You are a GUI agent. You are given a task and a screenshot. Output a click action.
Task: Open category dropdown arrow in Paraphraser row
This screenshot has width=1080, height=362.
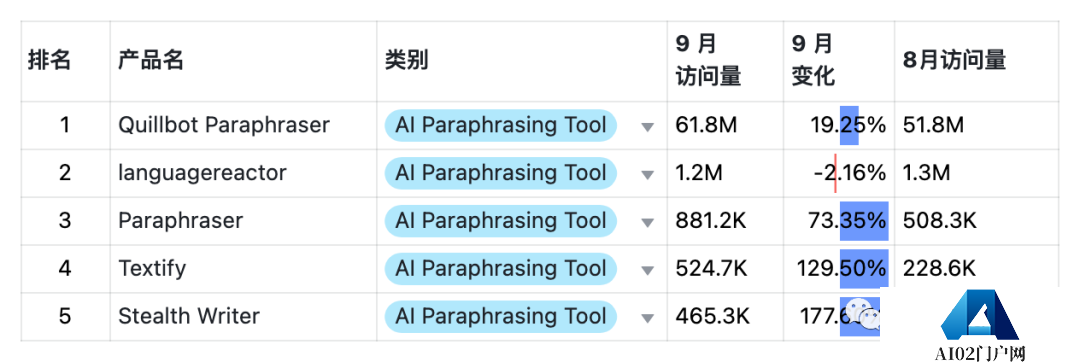coord(647,222)
